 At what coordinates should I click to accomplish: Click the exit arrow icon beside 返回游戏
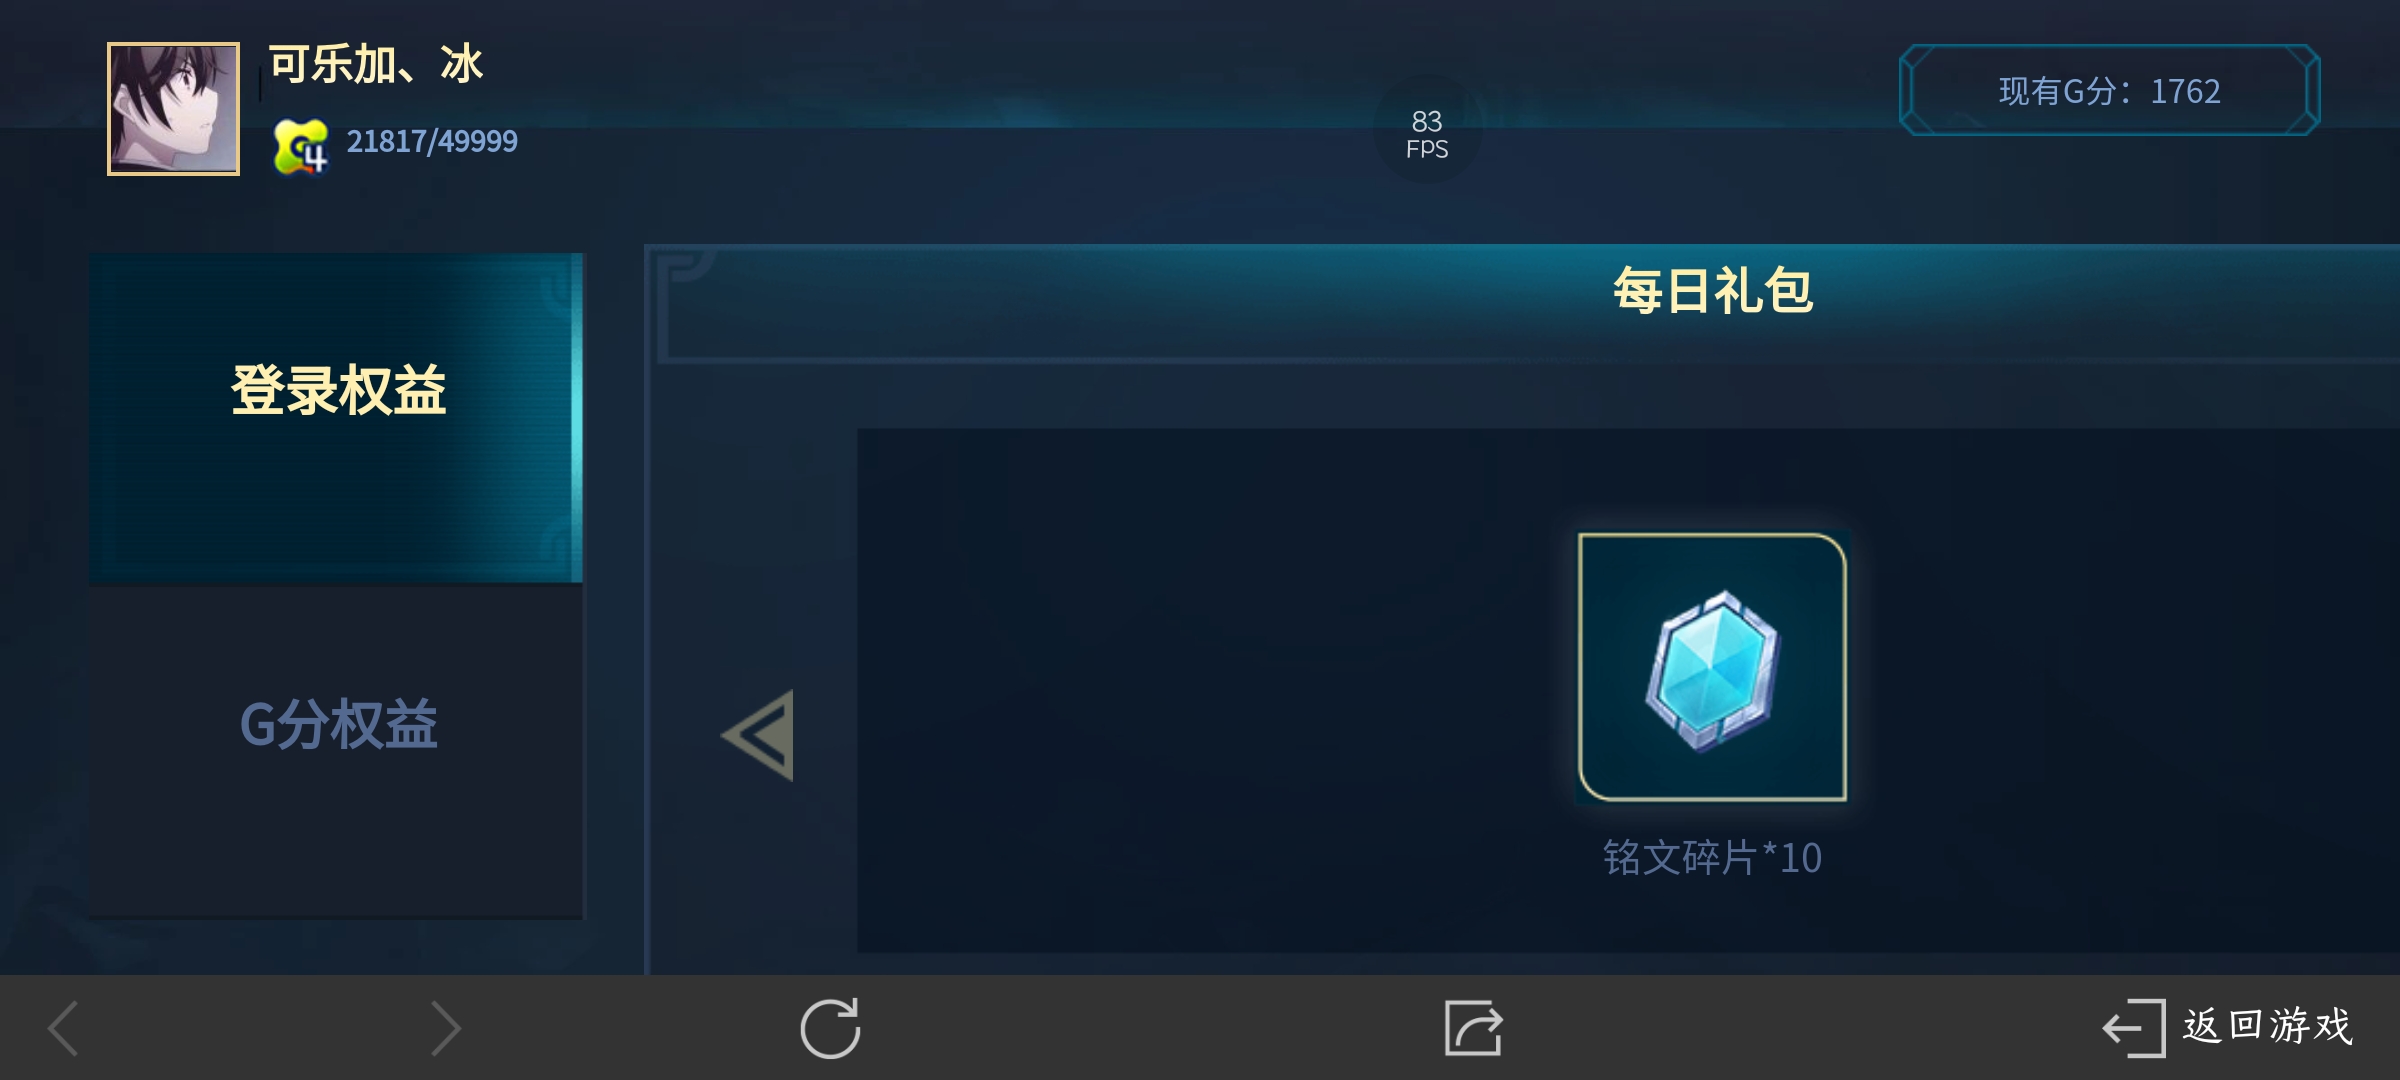[2134, 1028]
